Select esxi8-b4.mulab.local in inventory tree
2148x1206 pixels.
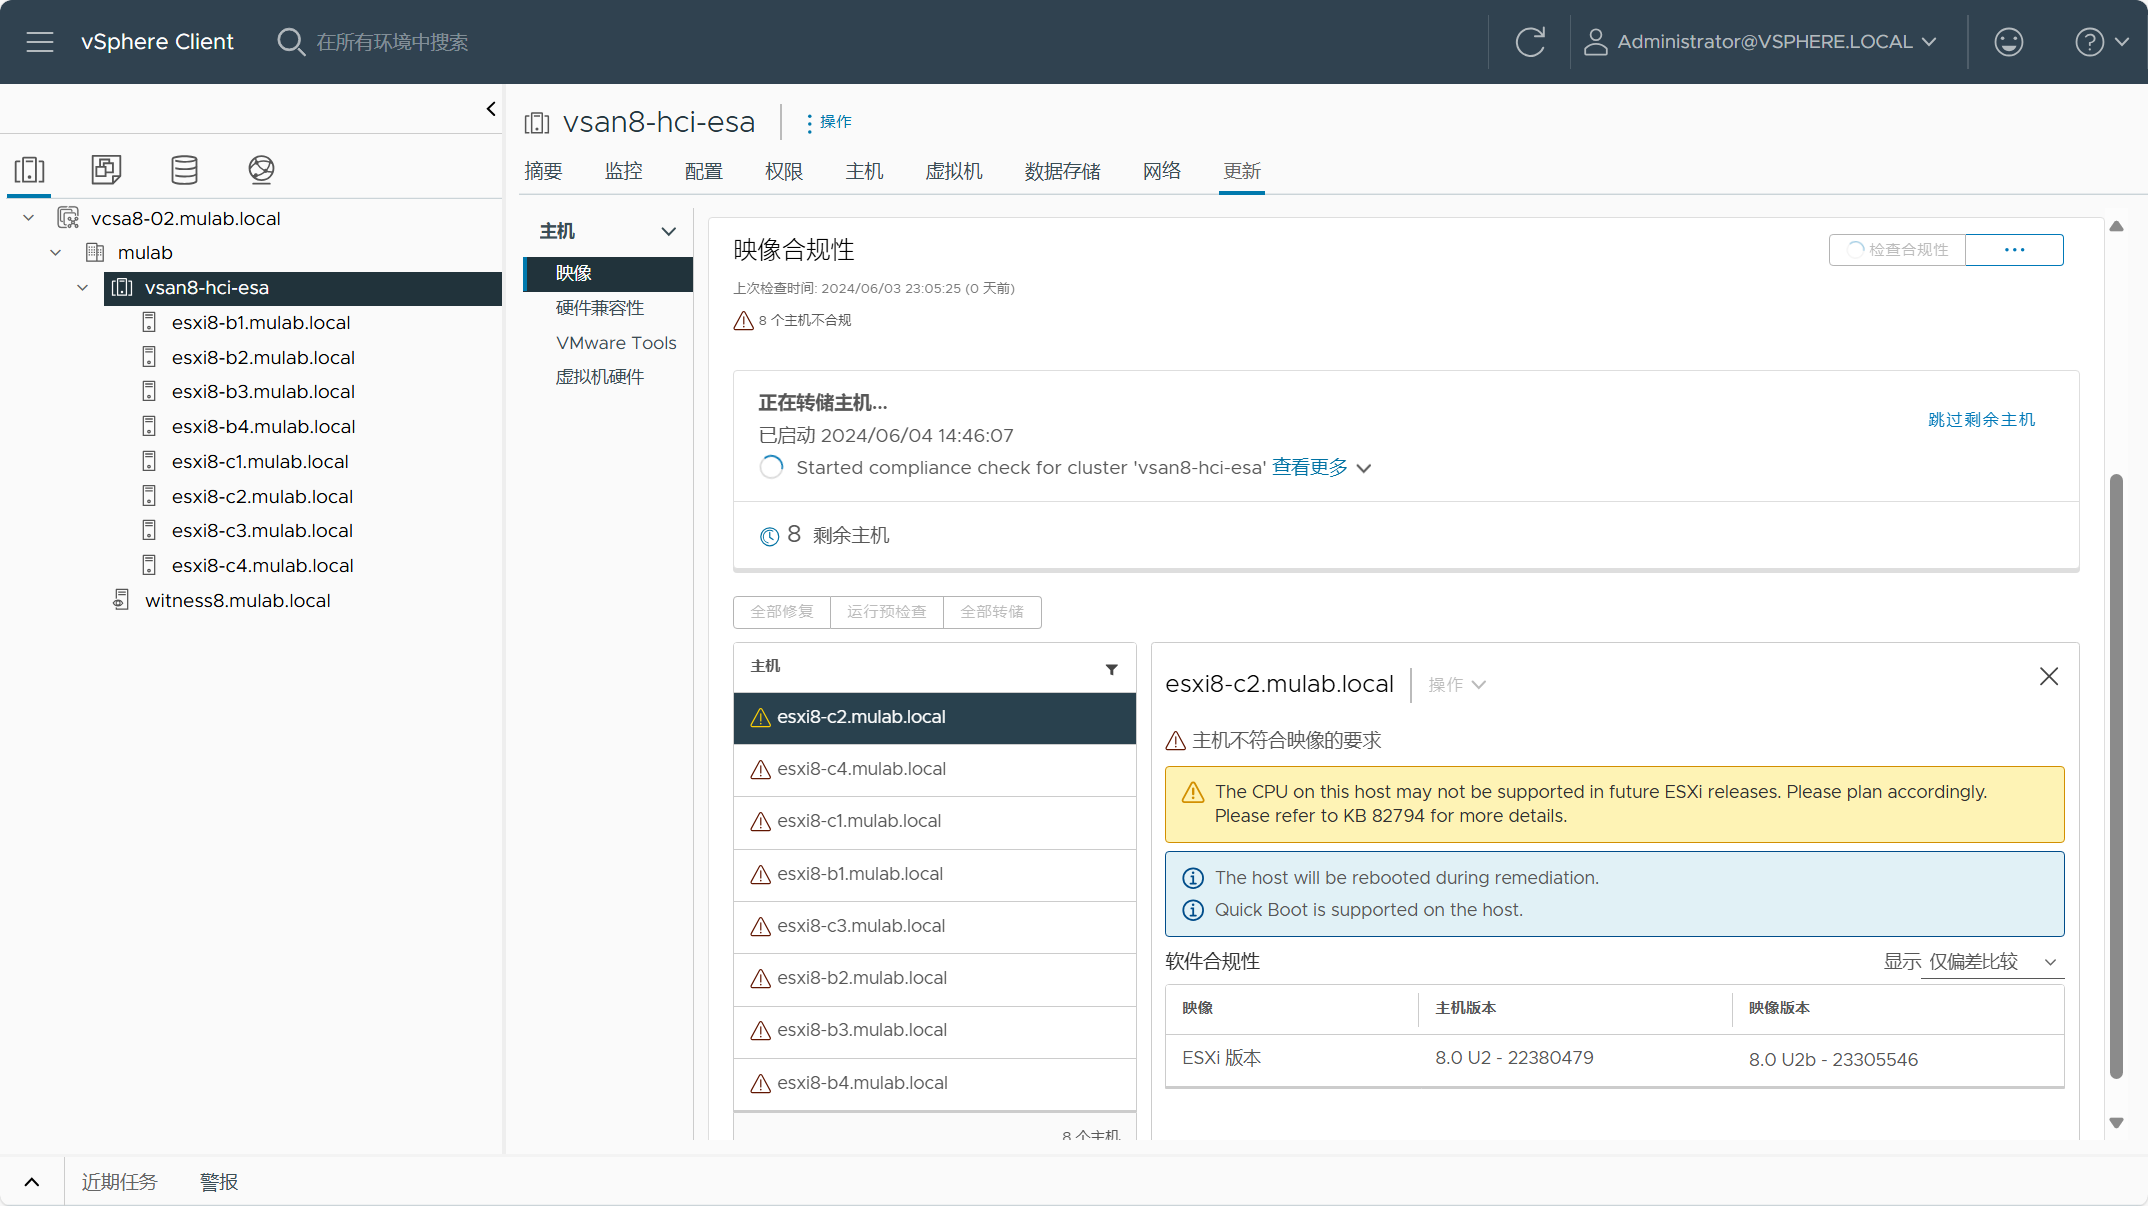[263, 426]
